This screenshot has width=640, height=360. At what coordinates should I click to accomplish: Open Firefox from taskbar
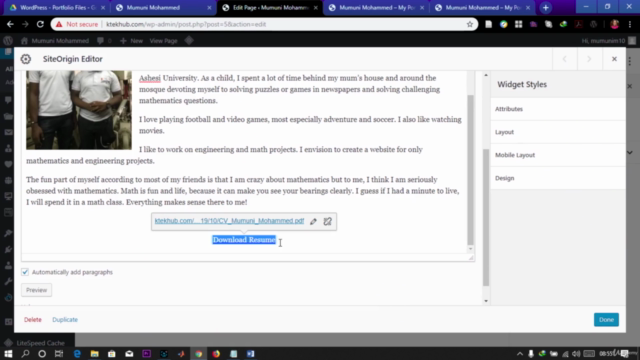click(x=216, y=353)
